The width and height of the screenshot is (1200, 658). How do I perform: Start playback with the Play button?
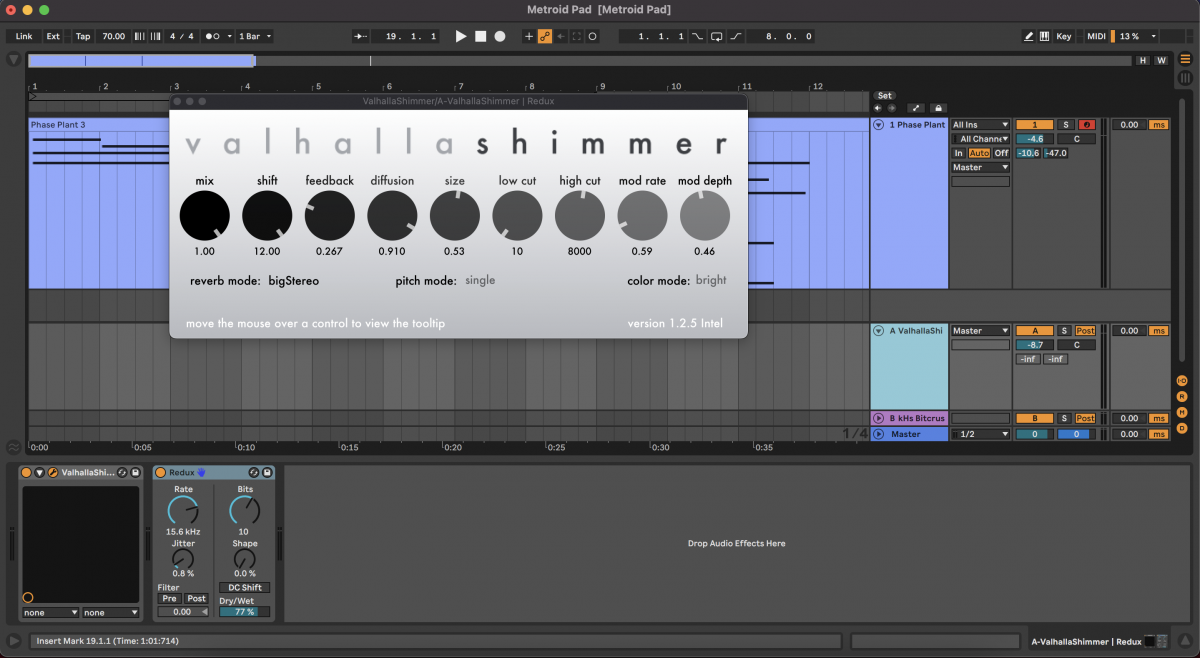pos(461,36)
